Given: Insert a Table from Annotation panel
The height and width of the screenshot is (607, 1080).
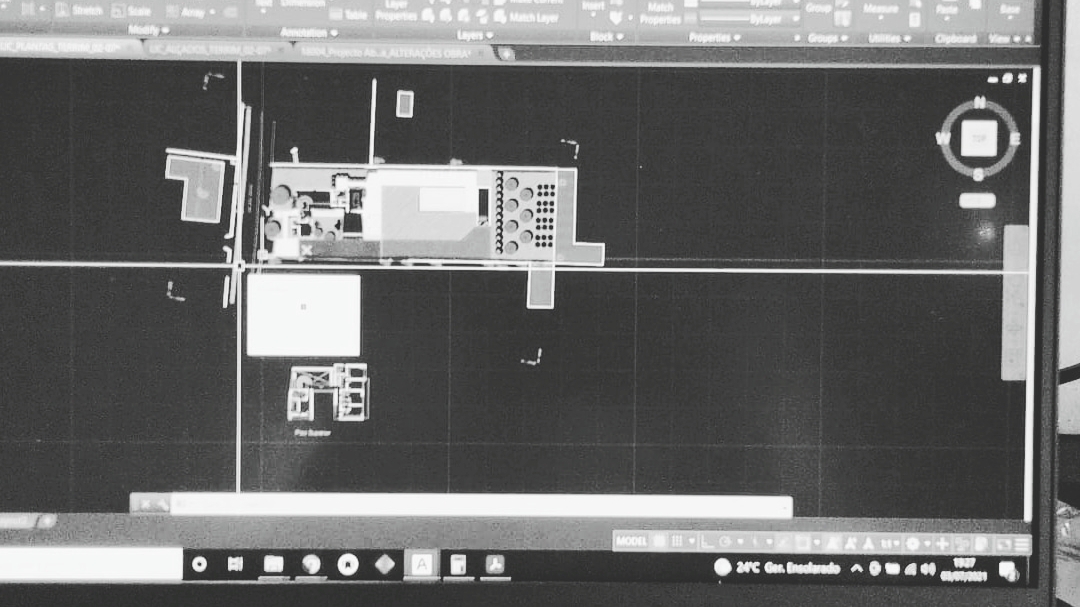Looking at the screenshot, I should coord(349,14).
